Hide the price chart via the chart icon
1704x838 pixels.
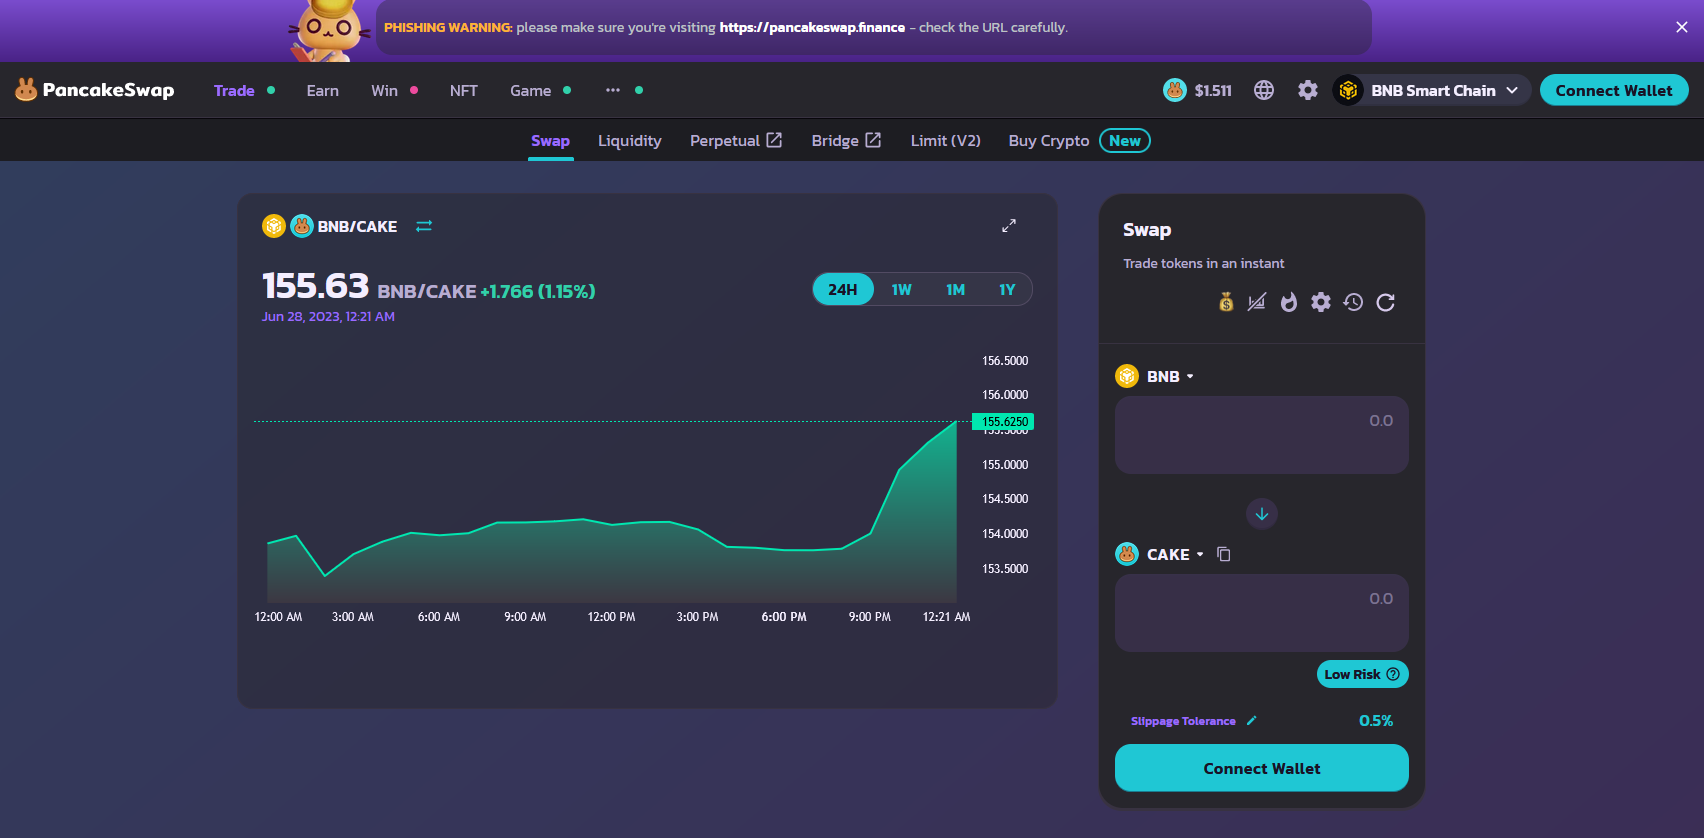click(1257, 302)
